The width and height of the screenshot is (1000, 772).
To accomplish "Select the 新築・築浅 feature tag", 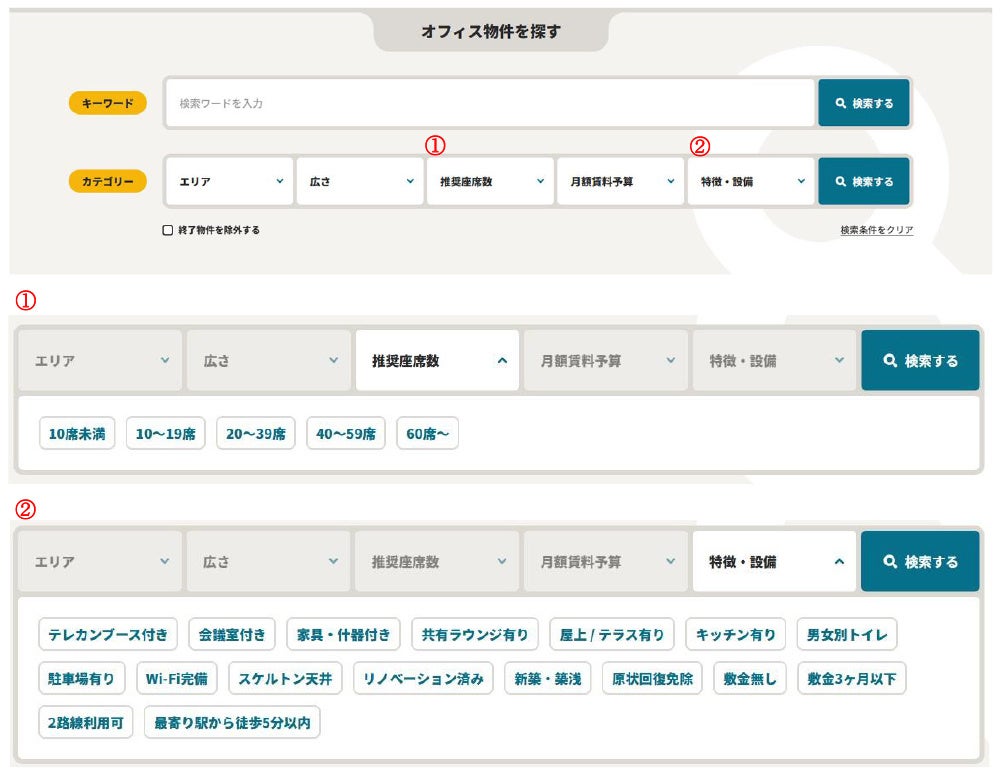I will [547, 679].
